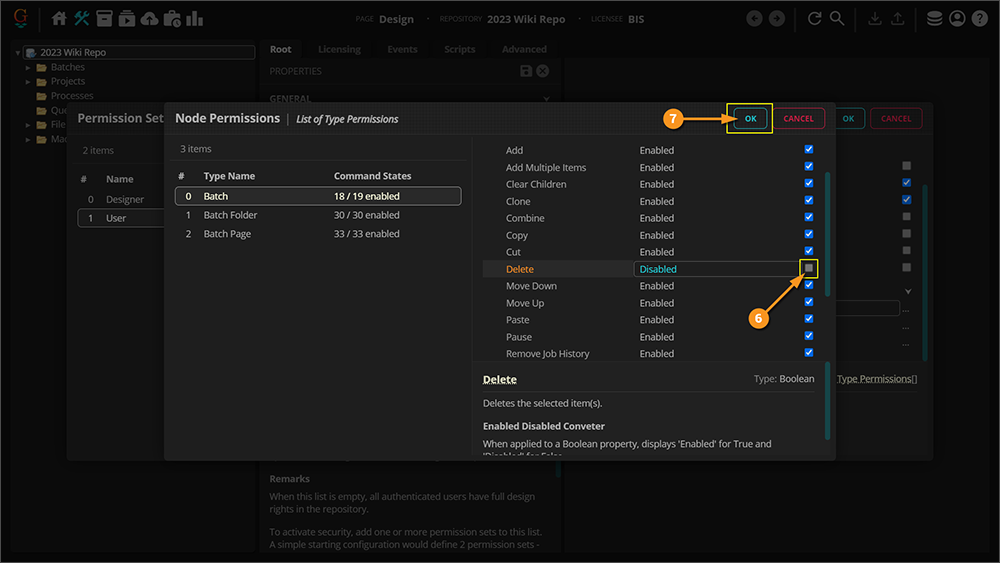Collapse the 2023 Wiki Repo tree node
Image resolution: width=1000 pixels, height=563 pixels.
coord(18,53)
